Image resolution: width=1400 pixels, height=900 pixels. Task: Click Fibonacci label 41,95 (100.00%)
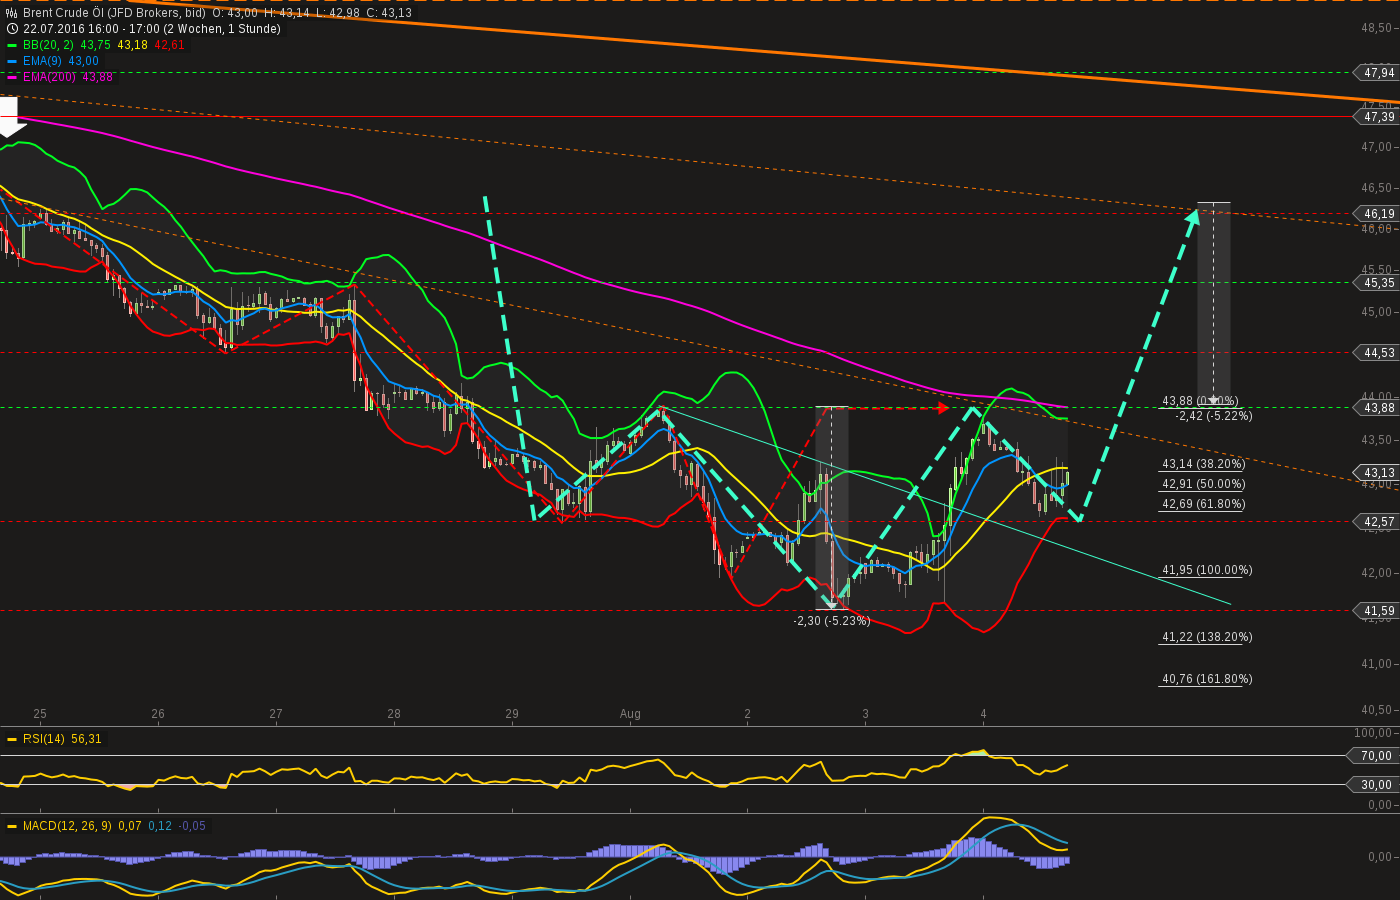[1207, 570]
